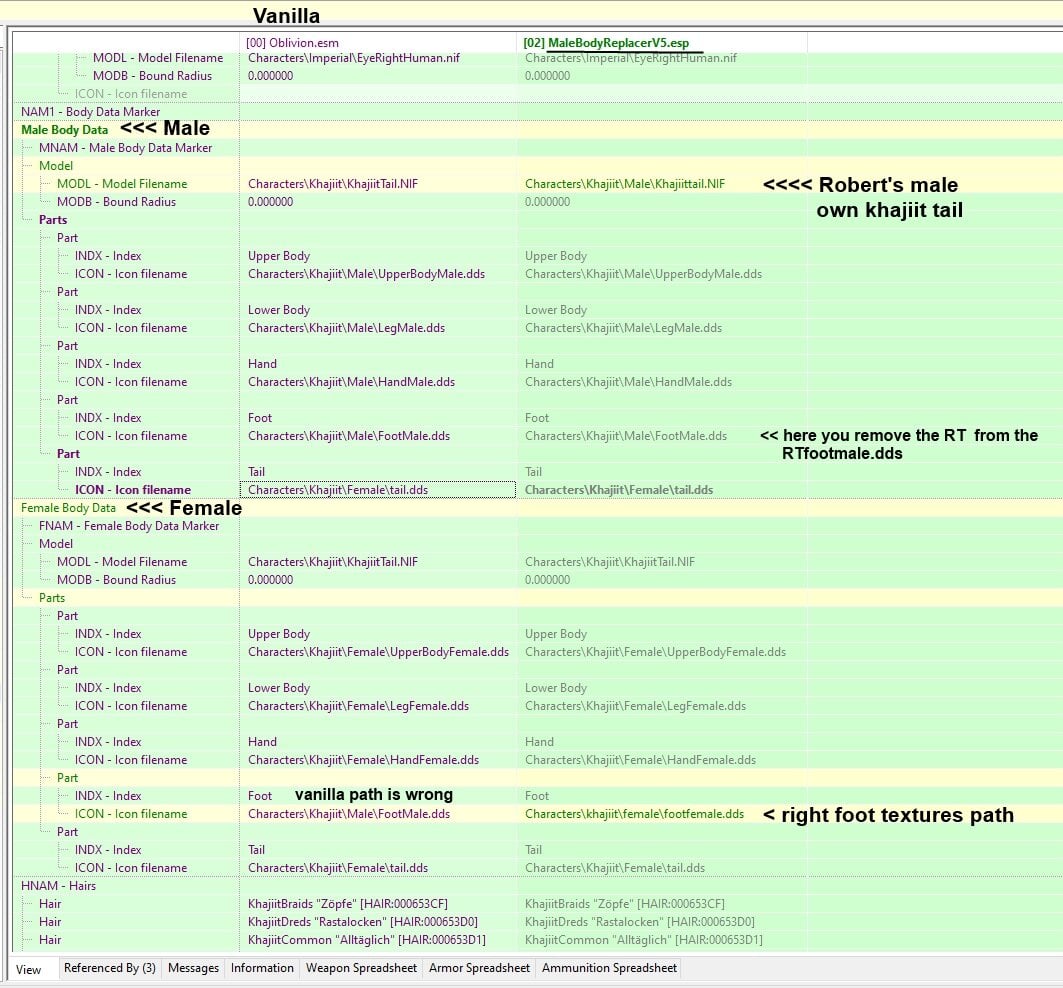Select the KhajiitBraids entry in MaleBodyReplacerV5 column
The height and width of the screenshot is (988, 1063).
pos(624,904)
